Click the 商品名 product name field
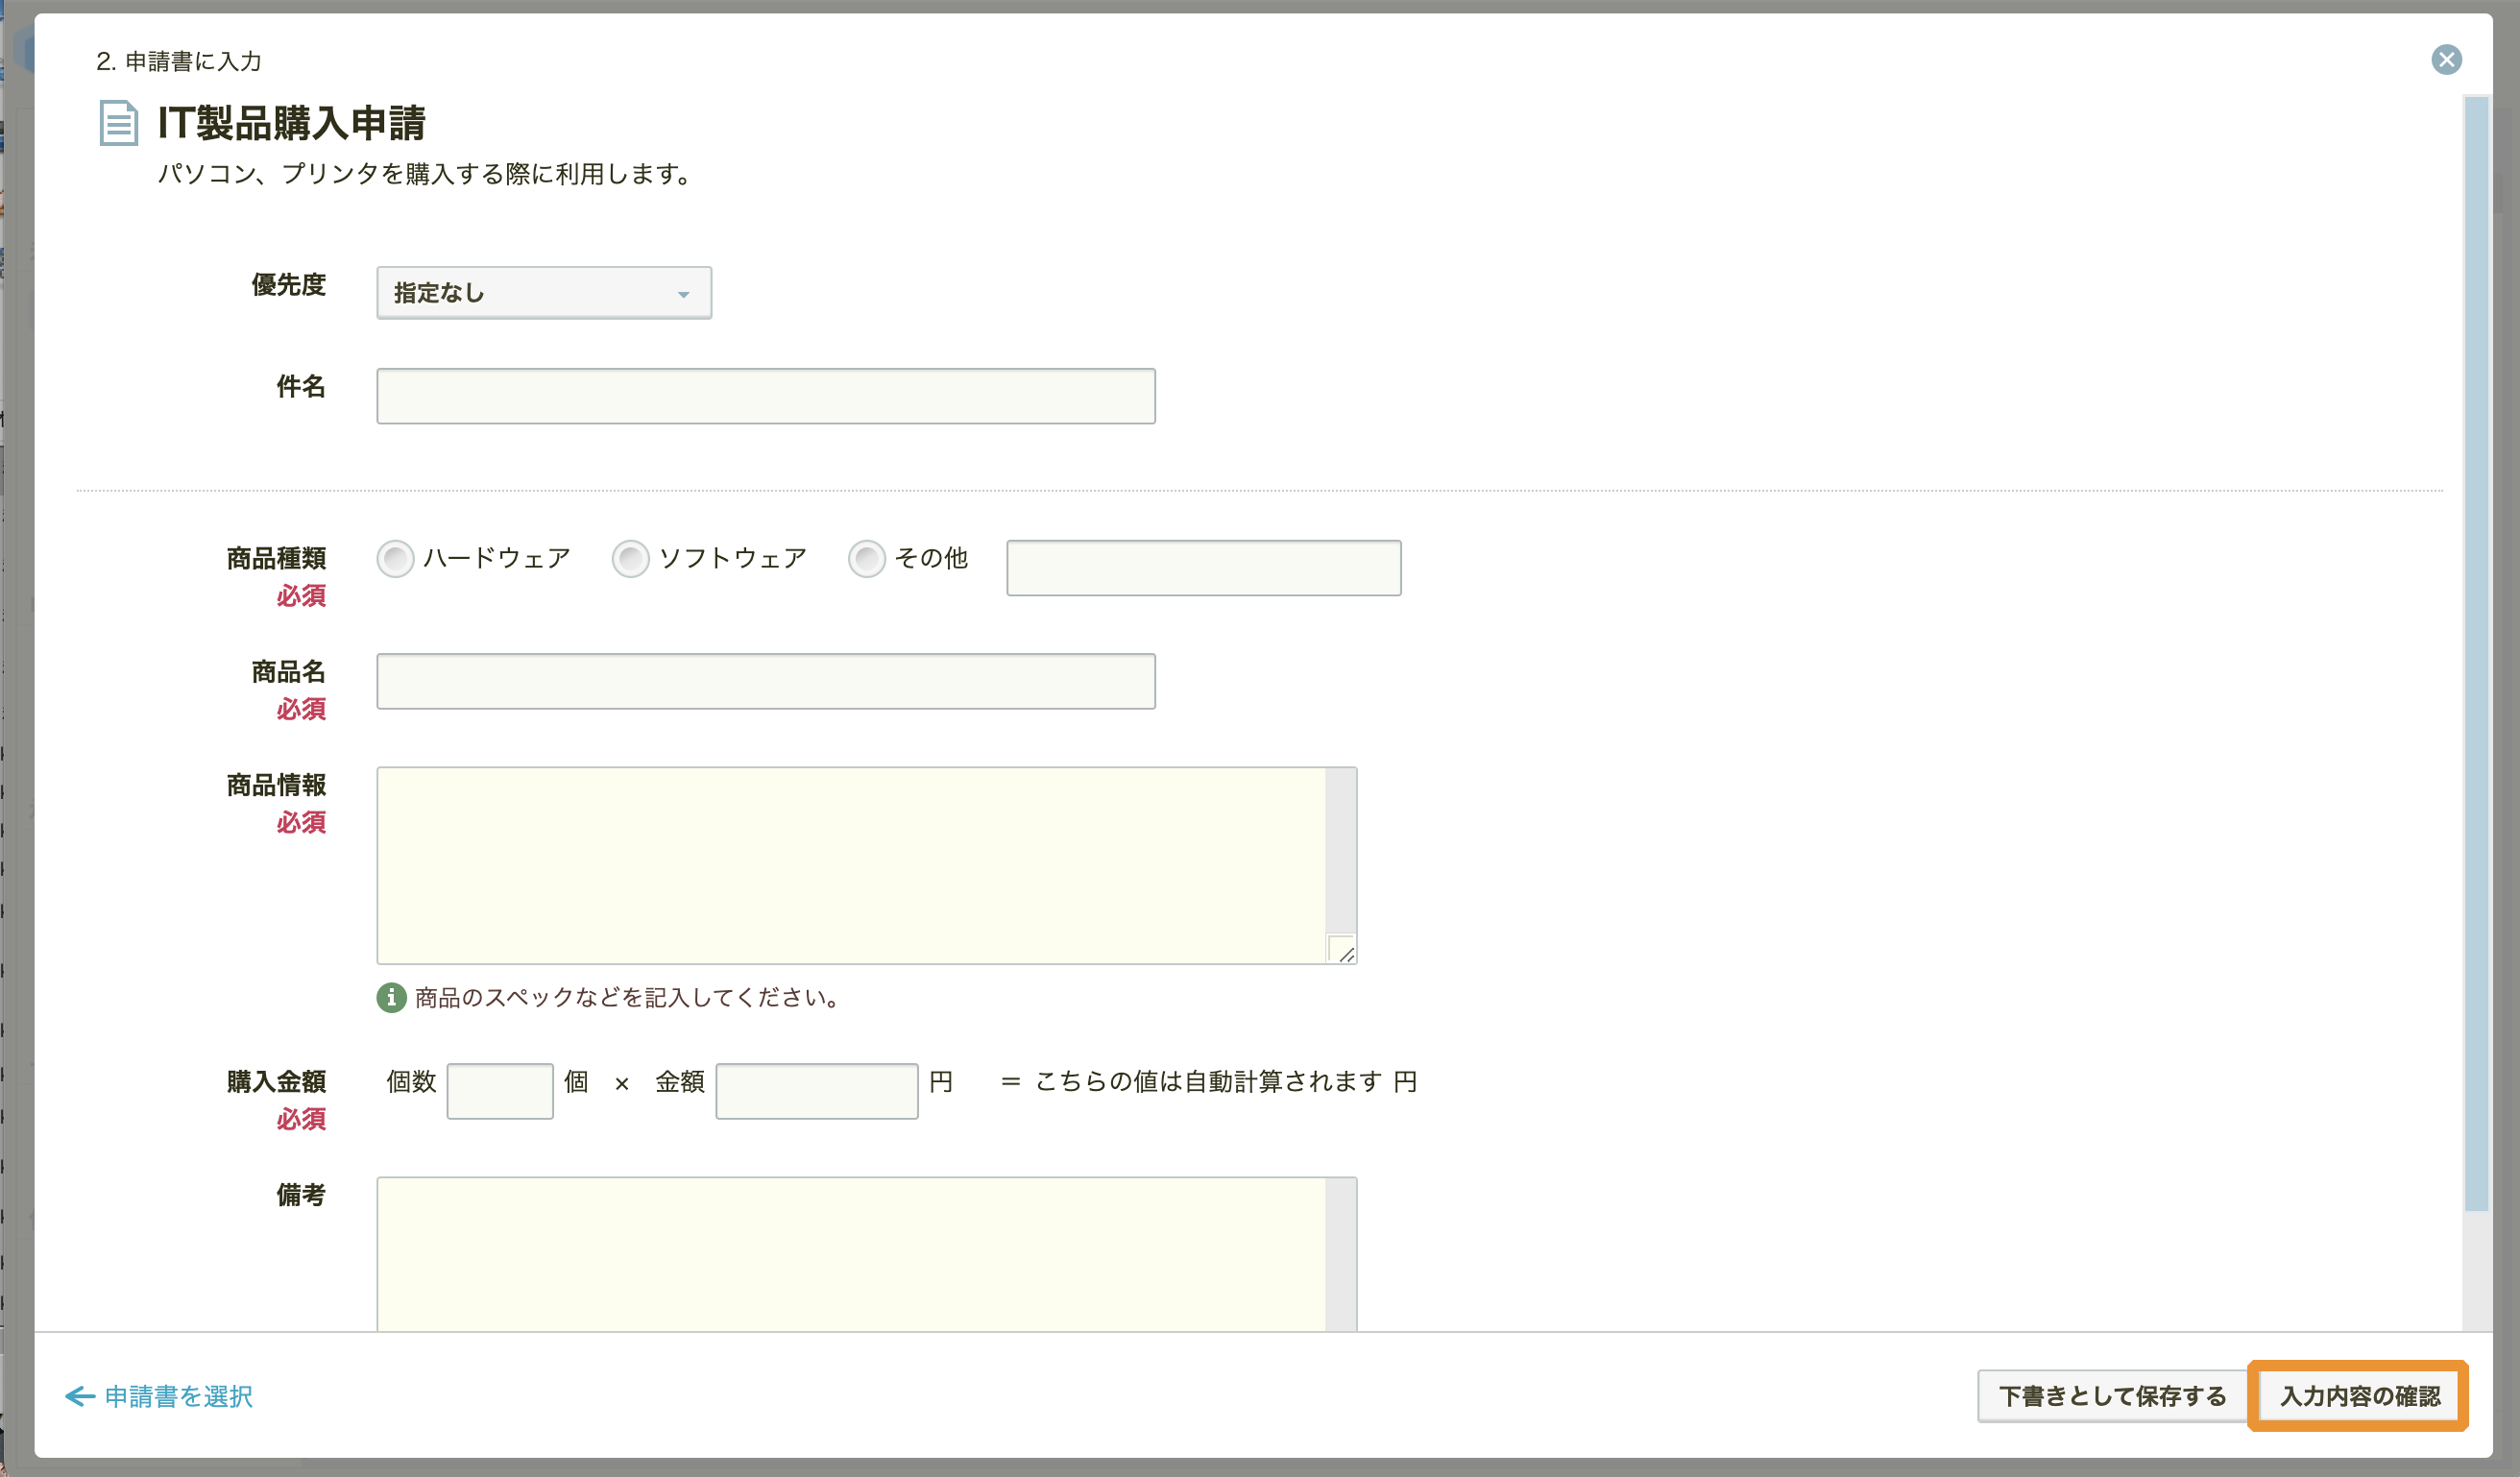The image size is (2520, 1477). click(x=766, y=682)
